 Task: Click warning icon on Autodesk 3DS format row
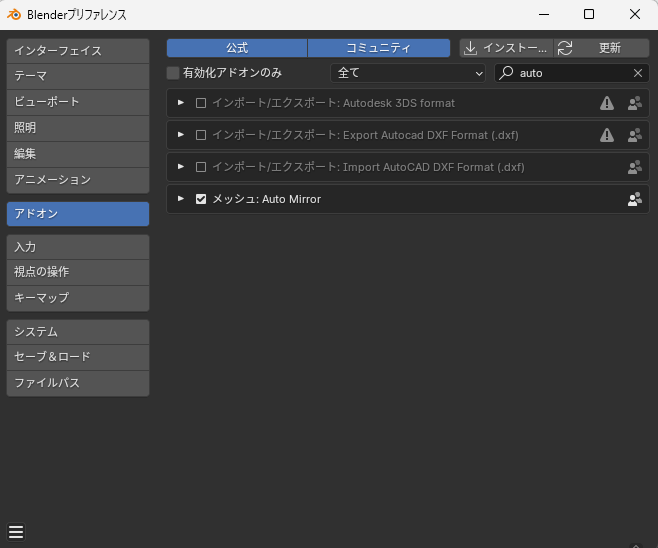(x=607, y=103)
